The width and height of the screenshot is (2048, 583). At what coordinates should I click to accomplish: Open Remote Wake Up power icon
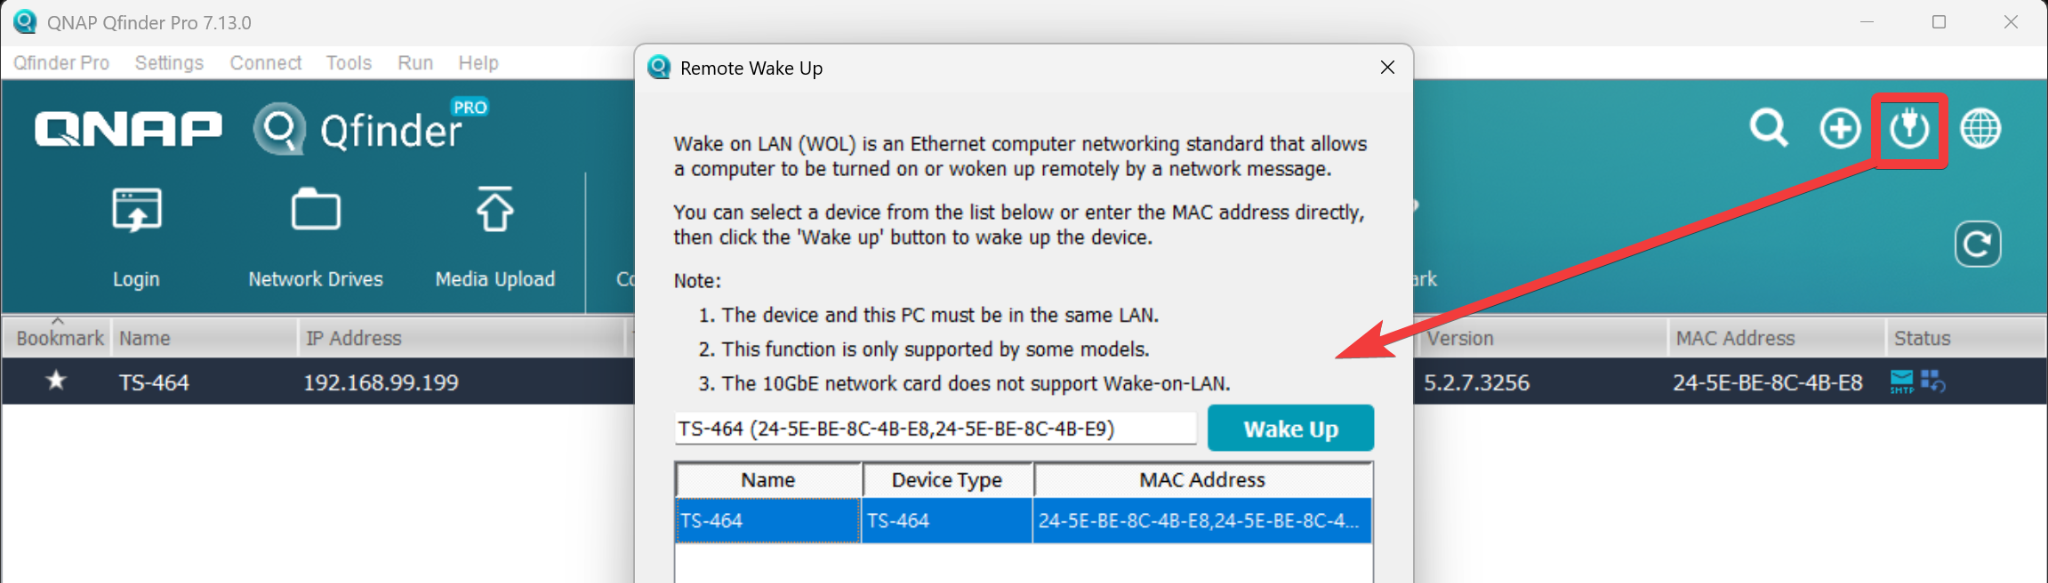click(x=1909, y=129)
